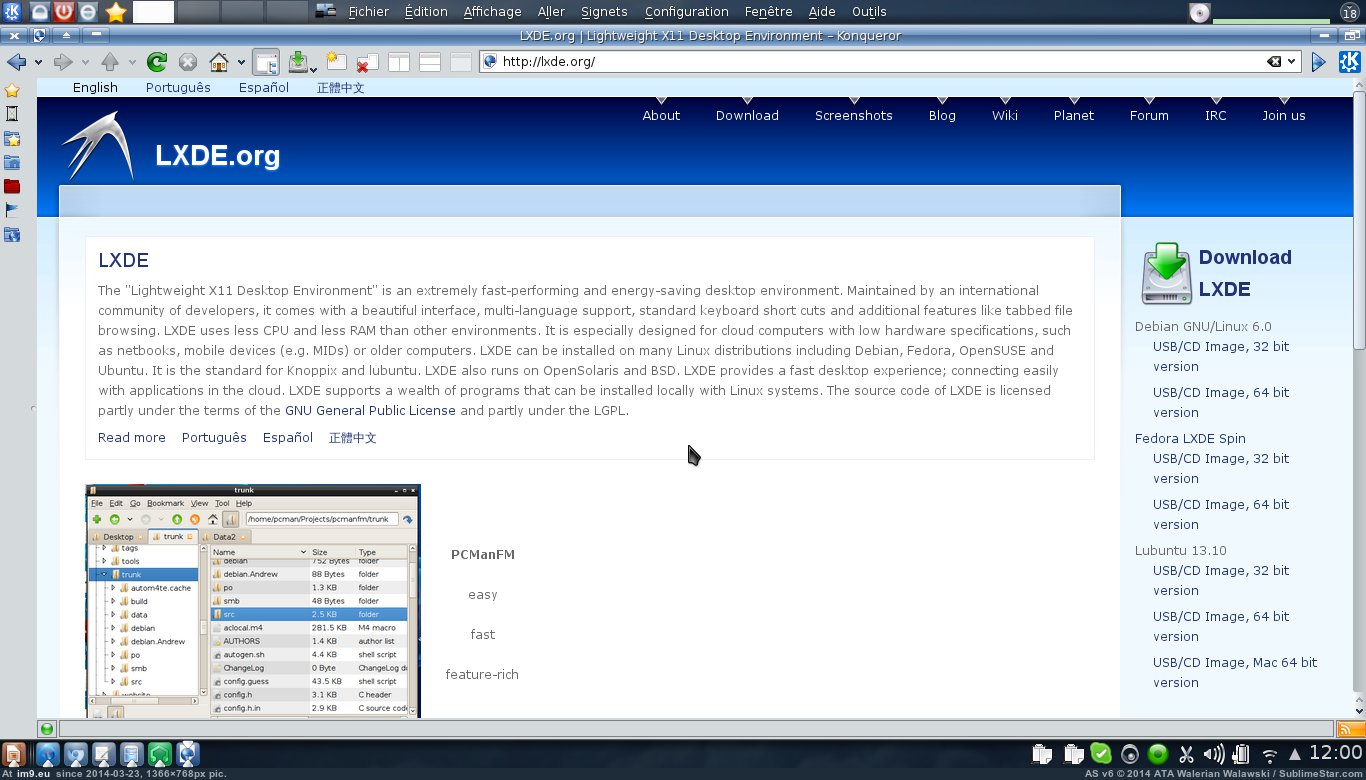This screenshot has height=780, width=1366.
Task: Toggle the sidebar red folder panel
Action: click(x=12, y=186)
